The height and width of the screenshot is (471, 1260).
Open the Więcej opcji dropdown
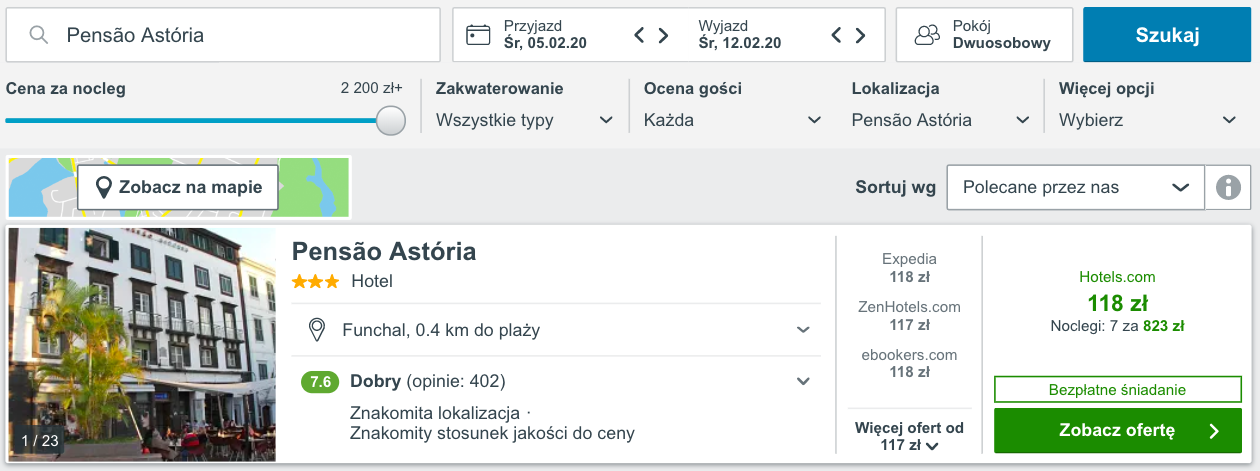coord(1148,120)
